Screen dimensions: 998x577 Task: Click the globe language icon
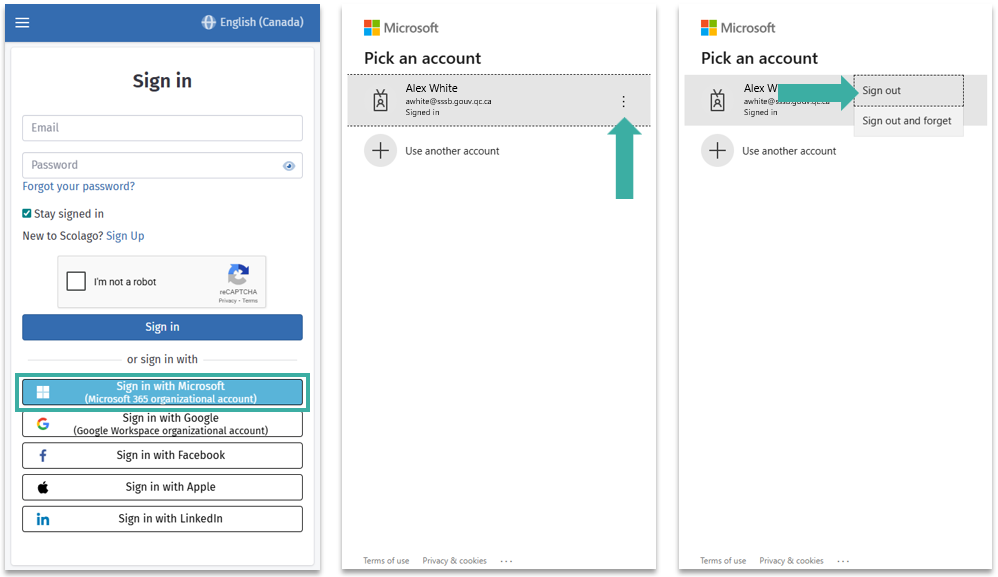(x=209, y=22)
